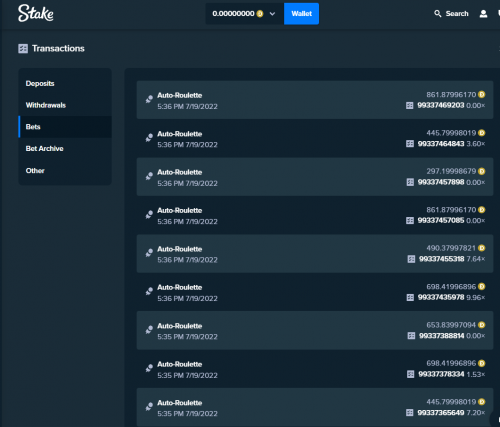Viewport: 500px width, 427px height.
Task: Click roulette icon in row with 99337388814
Action: click(x=149, y=330)
